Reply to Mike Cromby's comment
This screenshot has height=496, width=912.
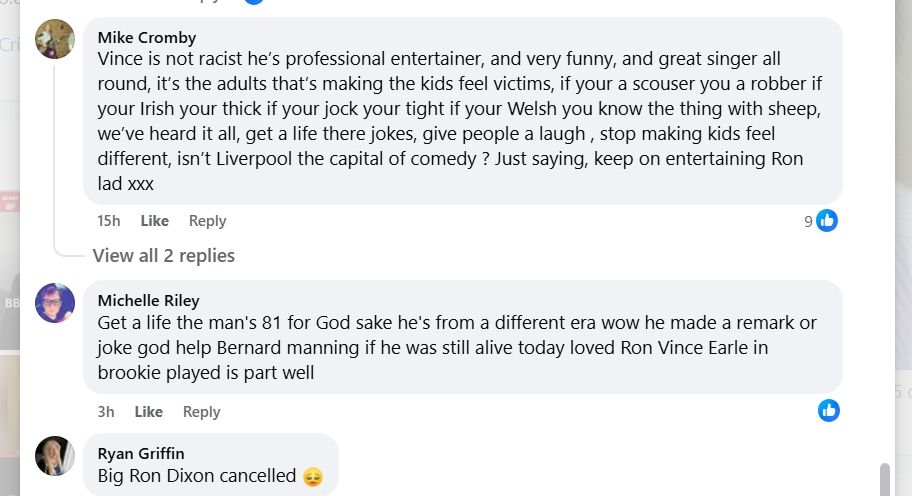(x=207, y=221)
